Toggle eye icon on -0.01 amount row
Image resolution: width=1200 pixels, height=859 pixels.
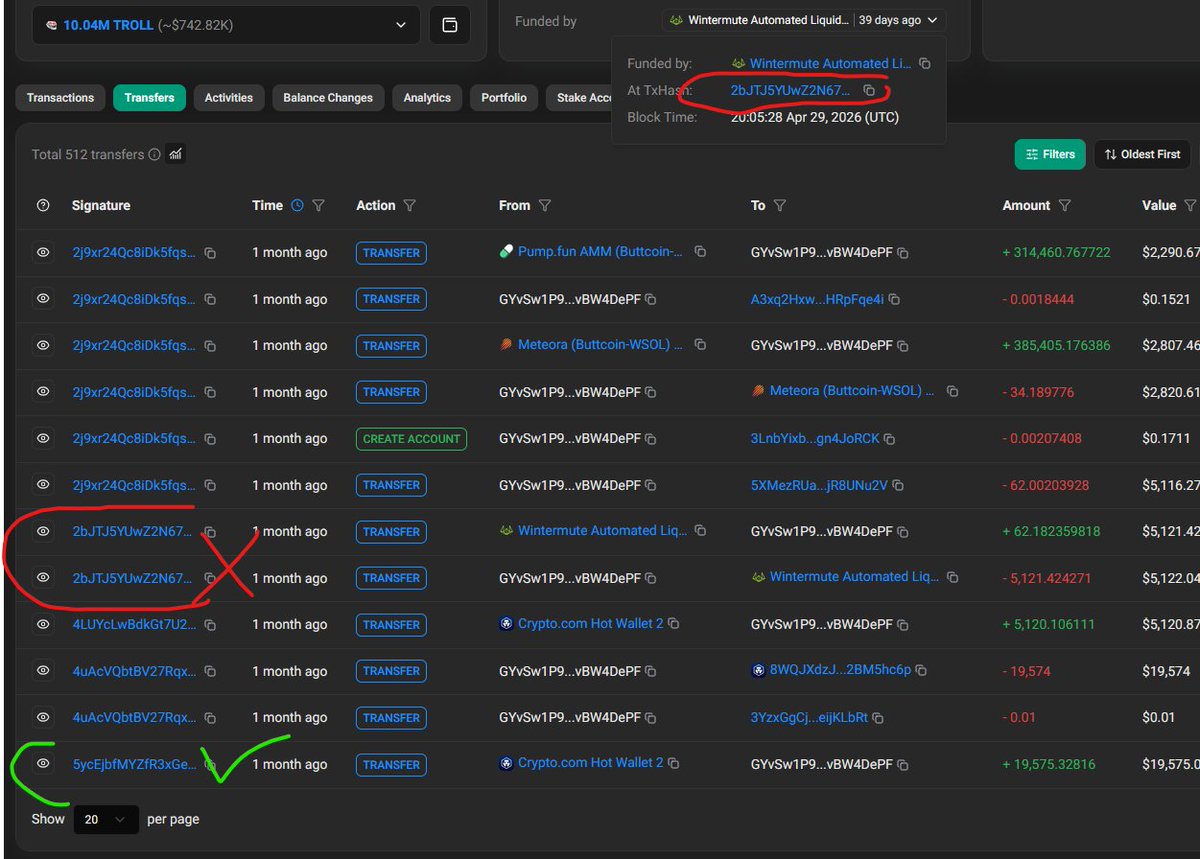(x=43, y=717)
